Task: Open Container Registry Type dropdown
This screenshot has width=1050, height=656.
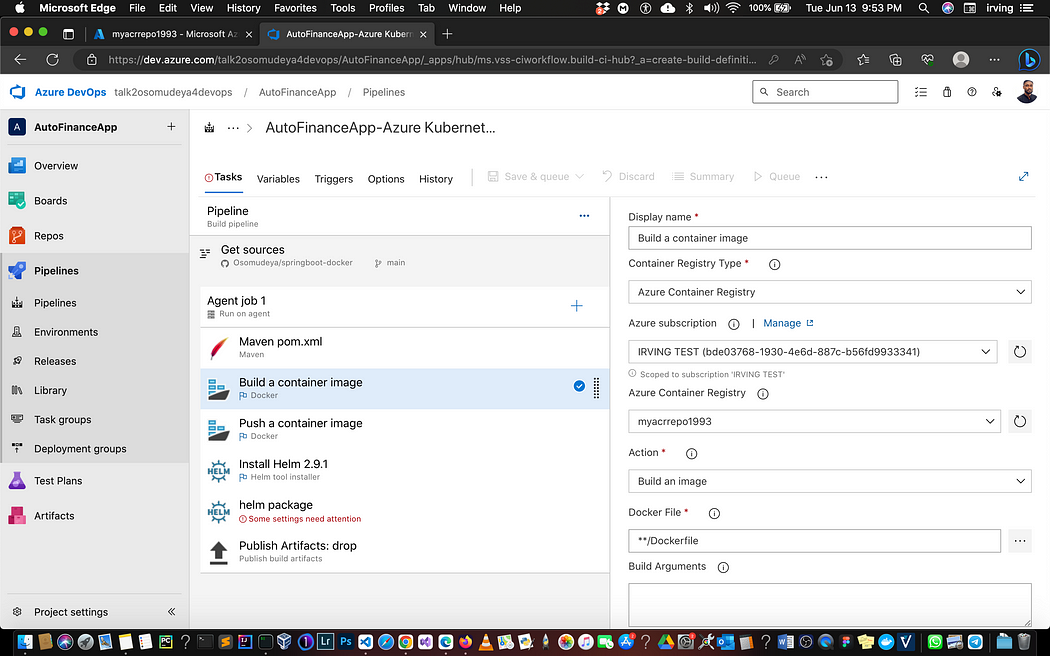Action: [x=830, y=292]
